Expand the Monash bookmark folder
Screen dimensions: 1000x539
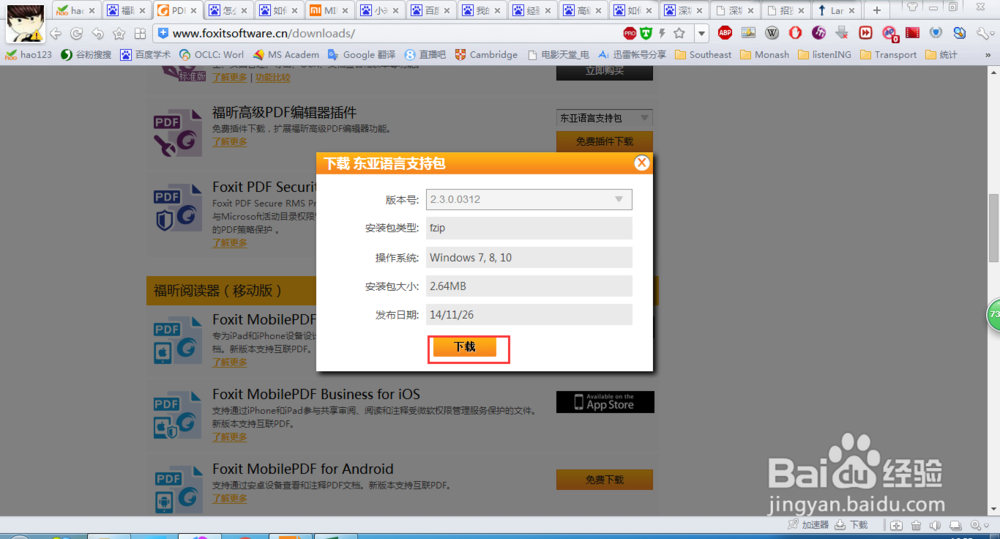(x=765, y=55)
